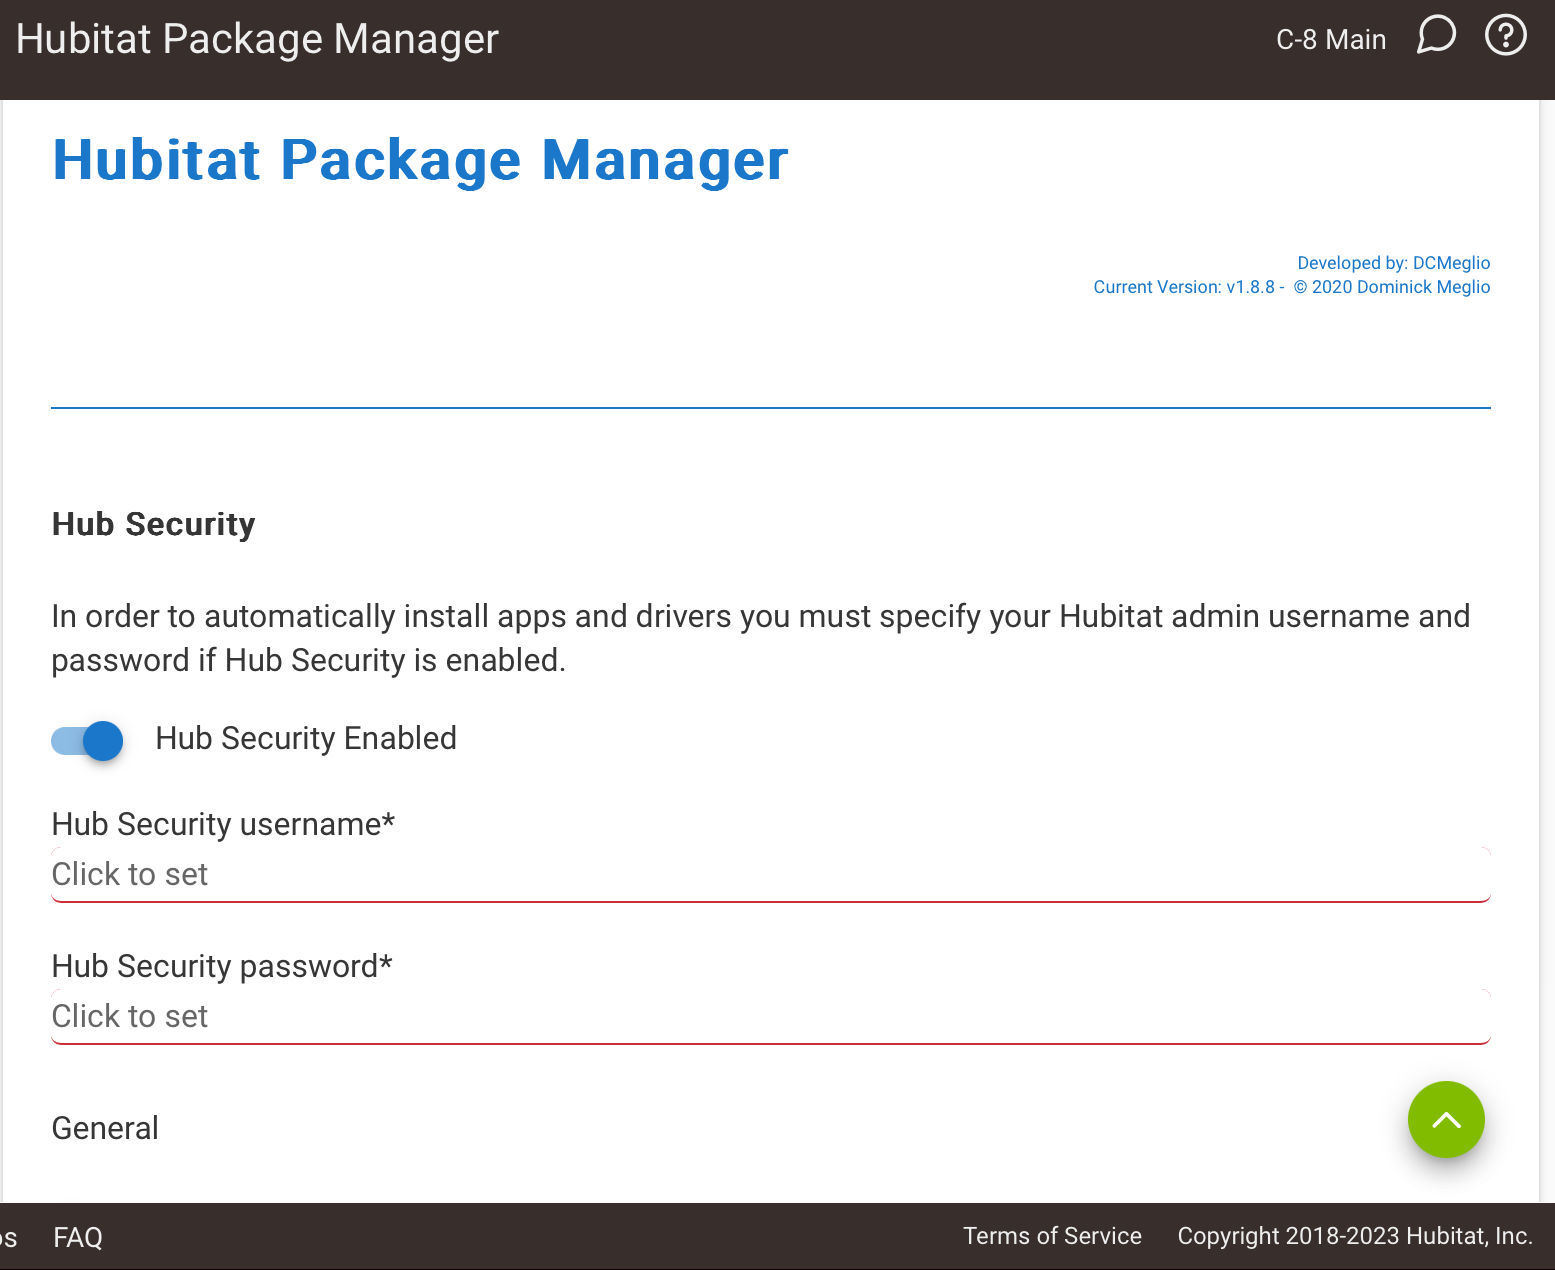The height and width of the screenshot is (1270, 1555).
Task: Click the Hub Security username field
Action: (770, 875)
